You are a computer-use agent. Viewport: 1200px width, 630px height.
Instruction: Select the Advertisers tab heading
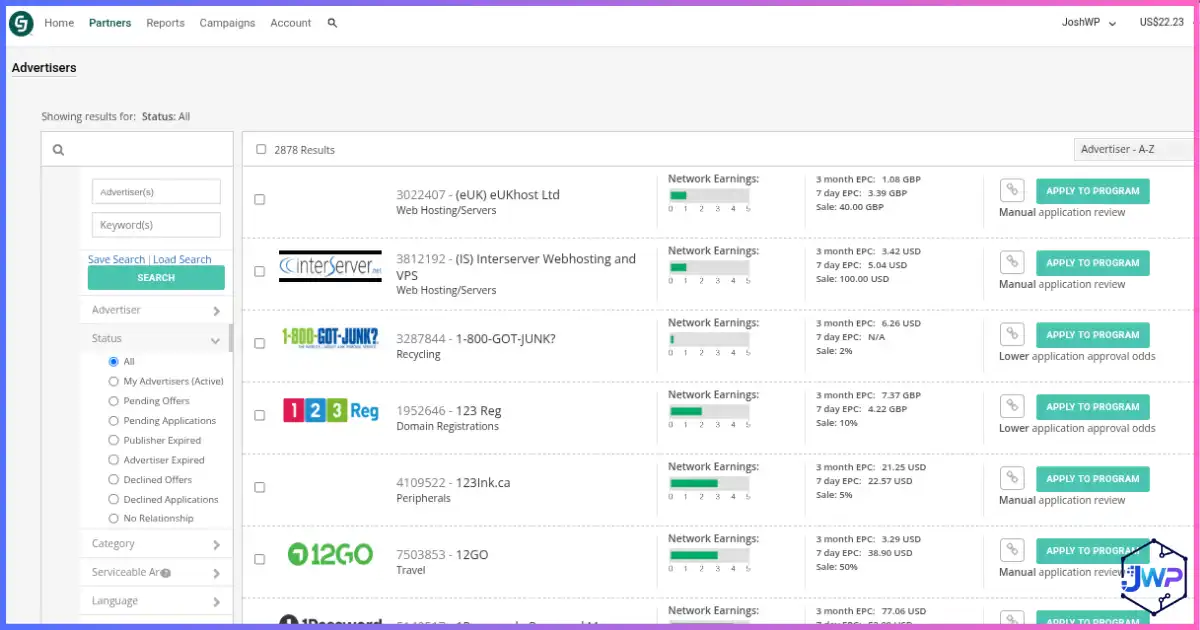pos(44,68)
